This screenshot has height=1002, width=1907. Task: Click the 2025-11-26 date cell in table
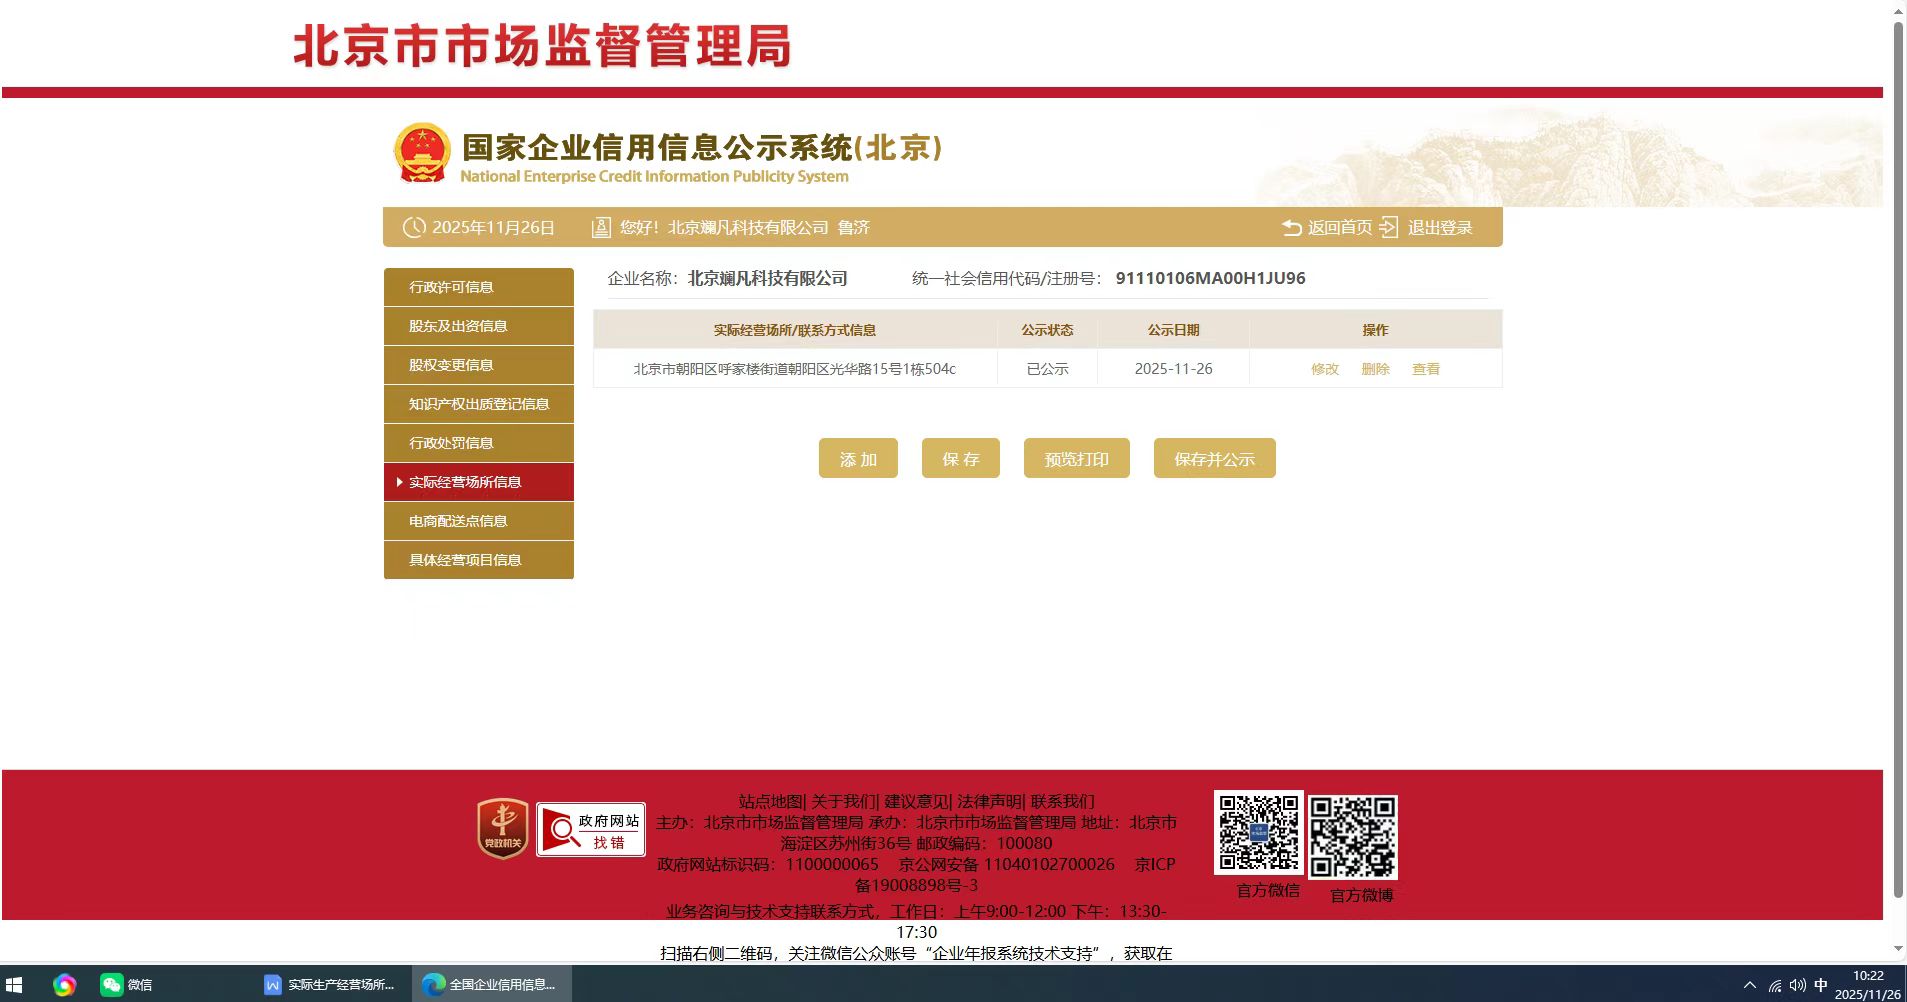click(x=1174, y=369)
